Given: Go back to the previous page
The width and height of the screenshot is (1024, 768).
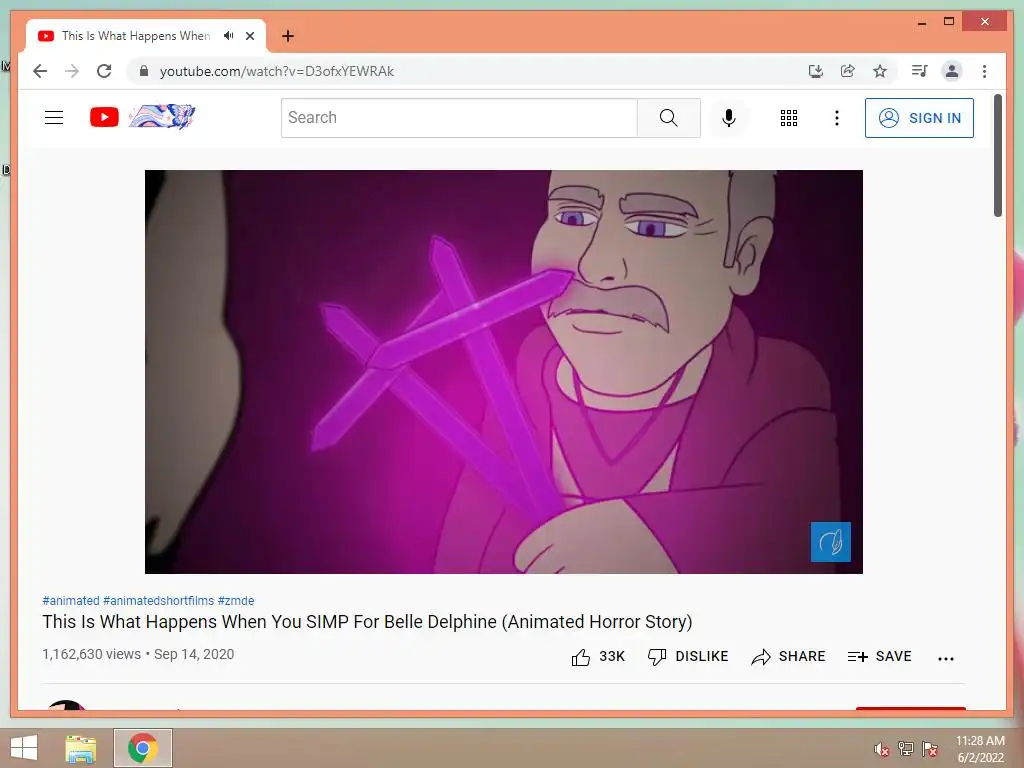Looking at the screenshot, I should (40, 71).
